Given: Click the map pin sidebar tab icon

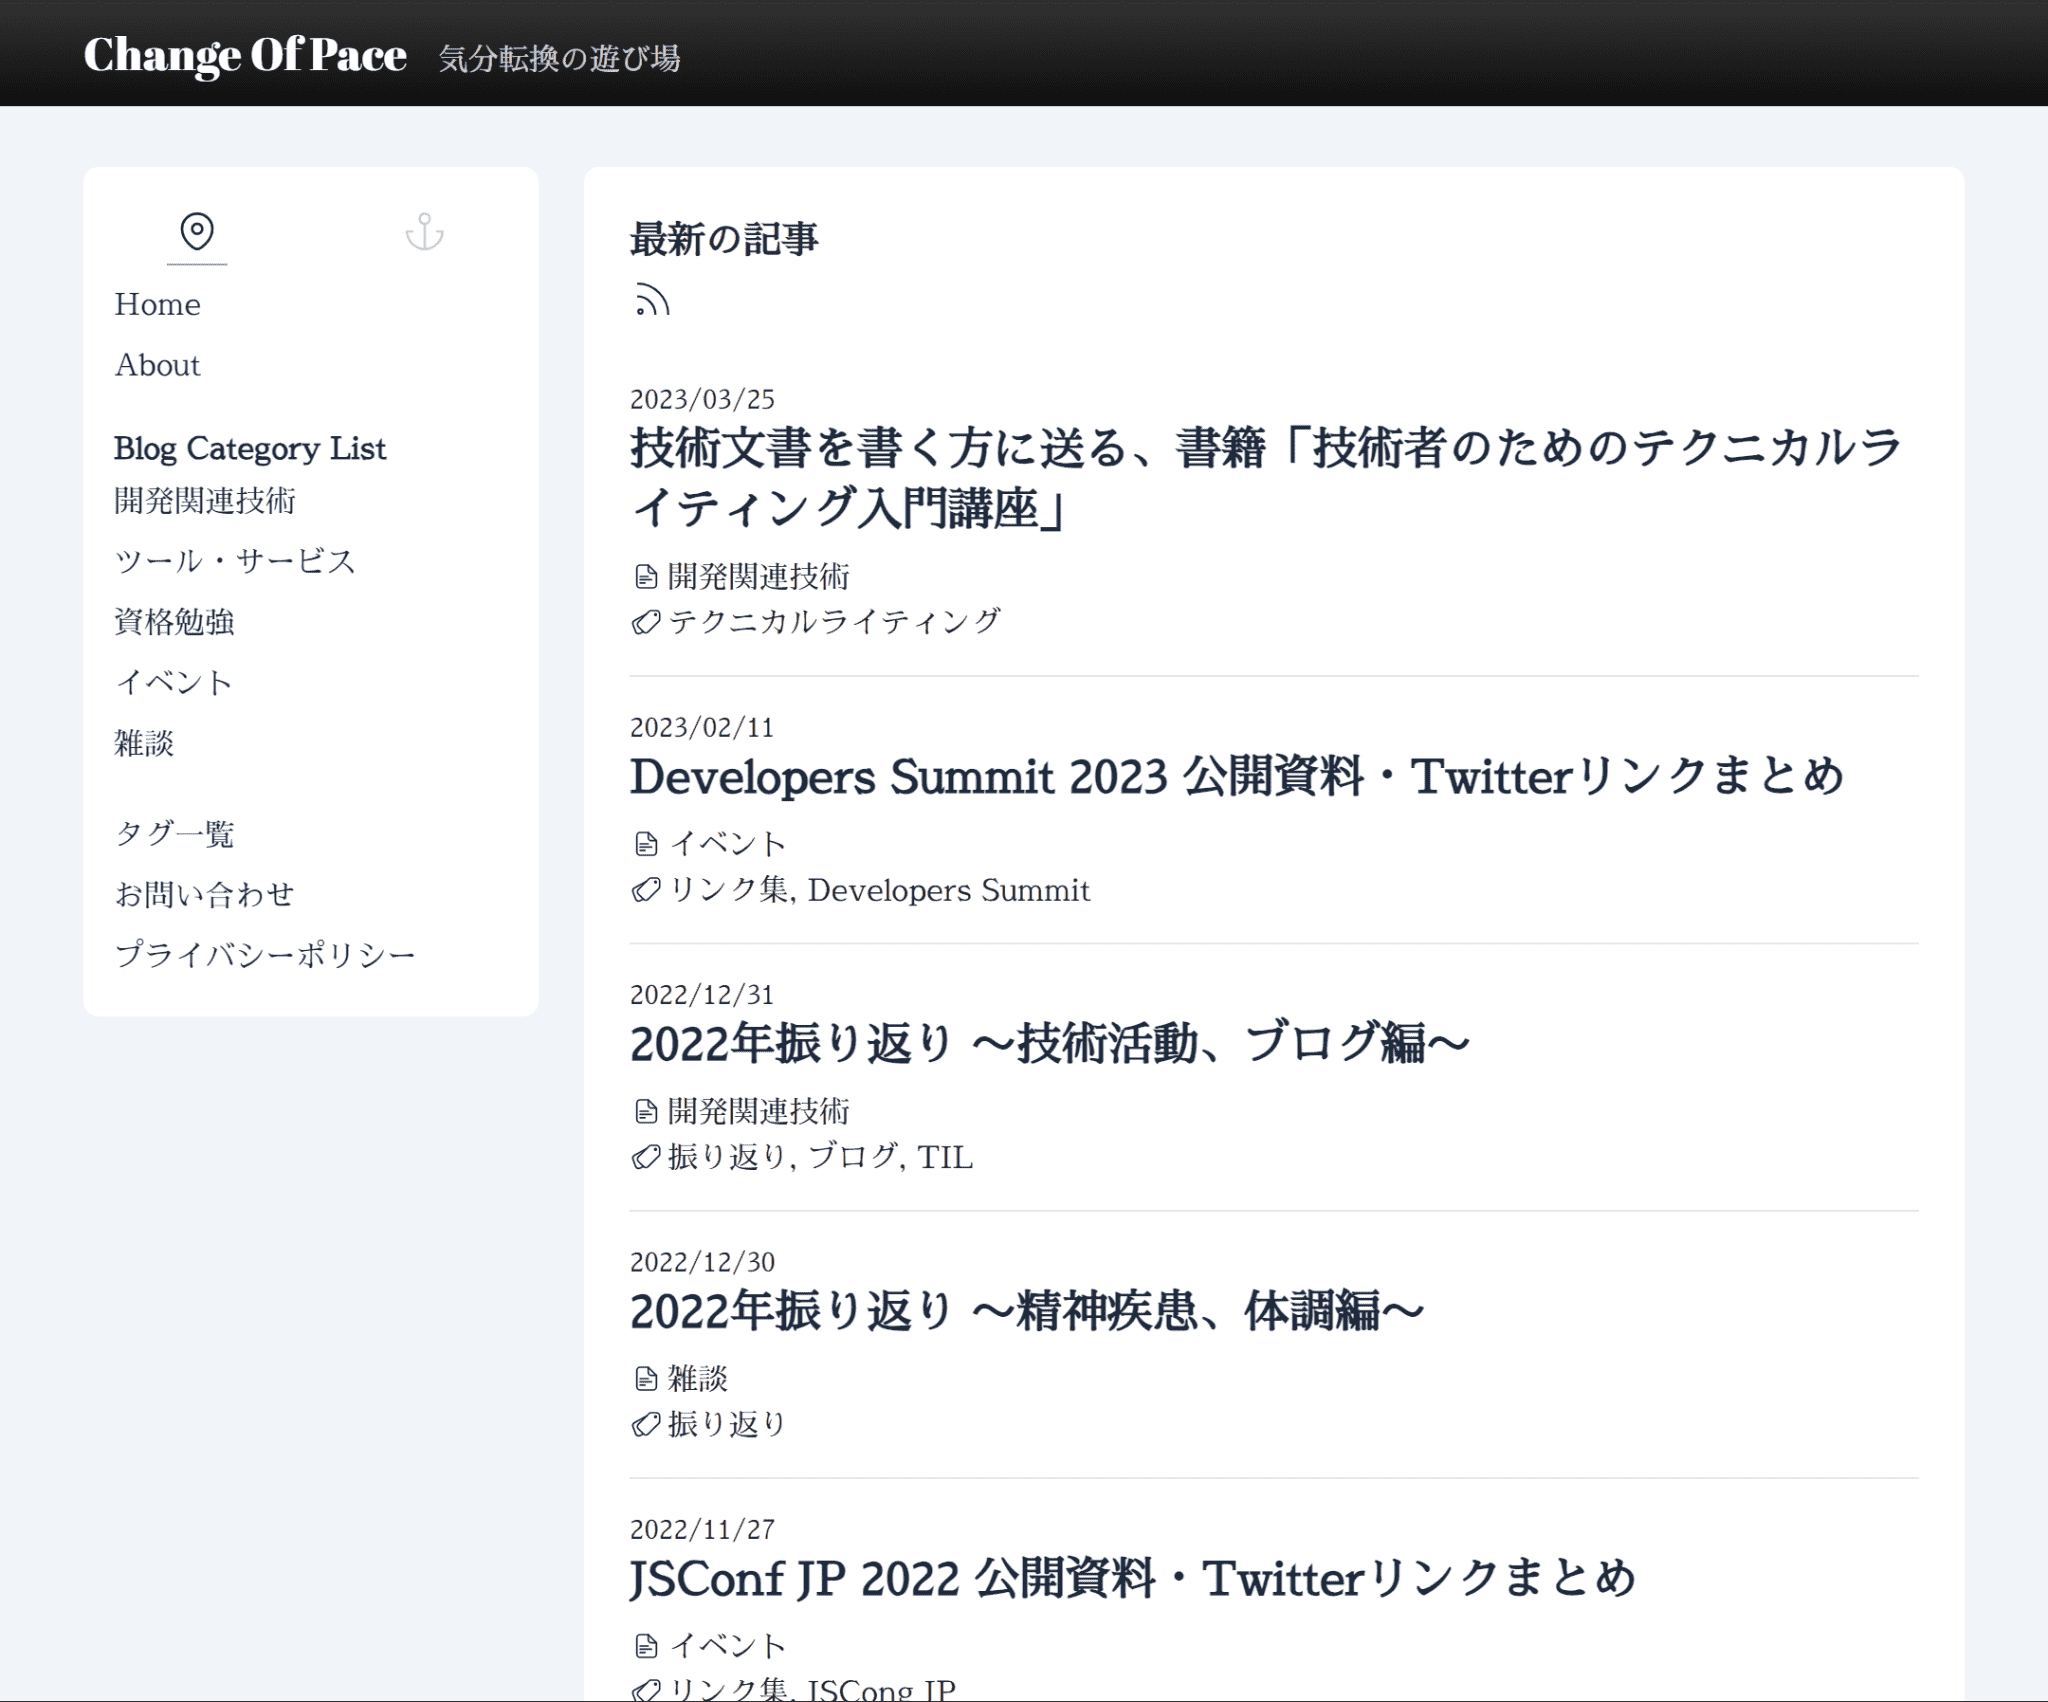Looking at the screenshot, I should tap(197, 231).
